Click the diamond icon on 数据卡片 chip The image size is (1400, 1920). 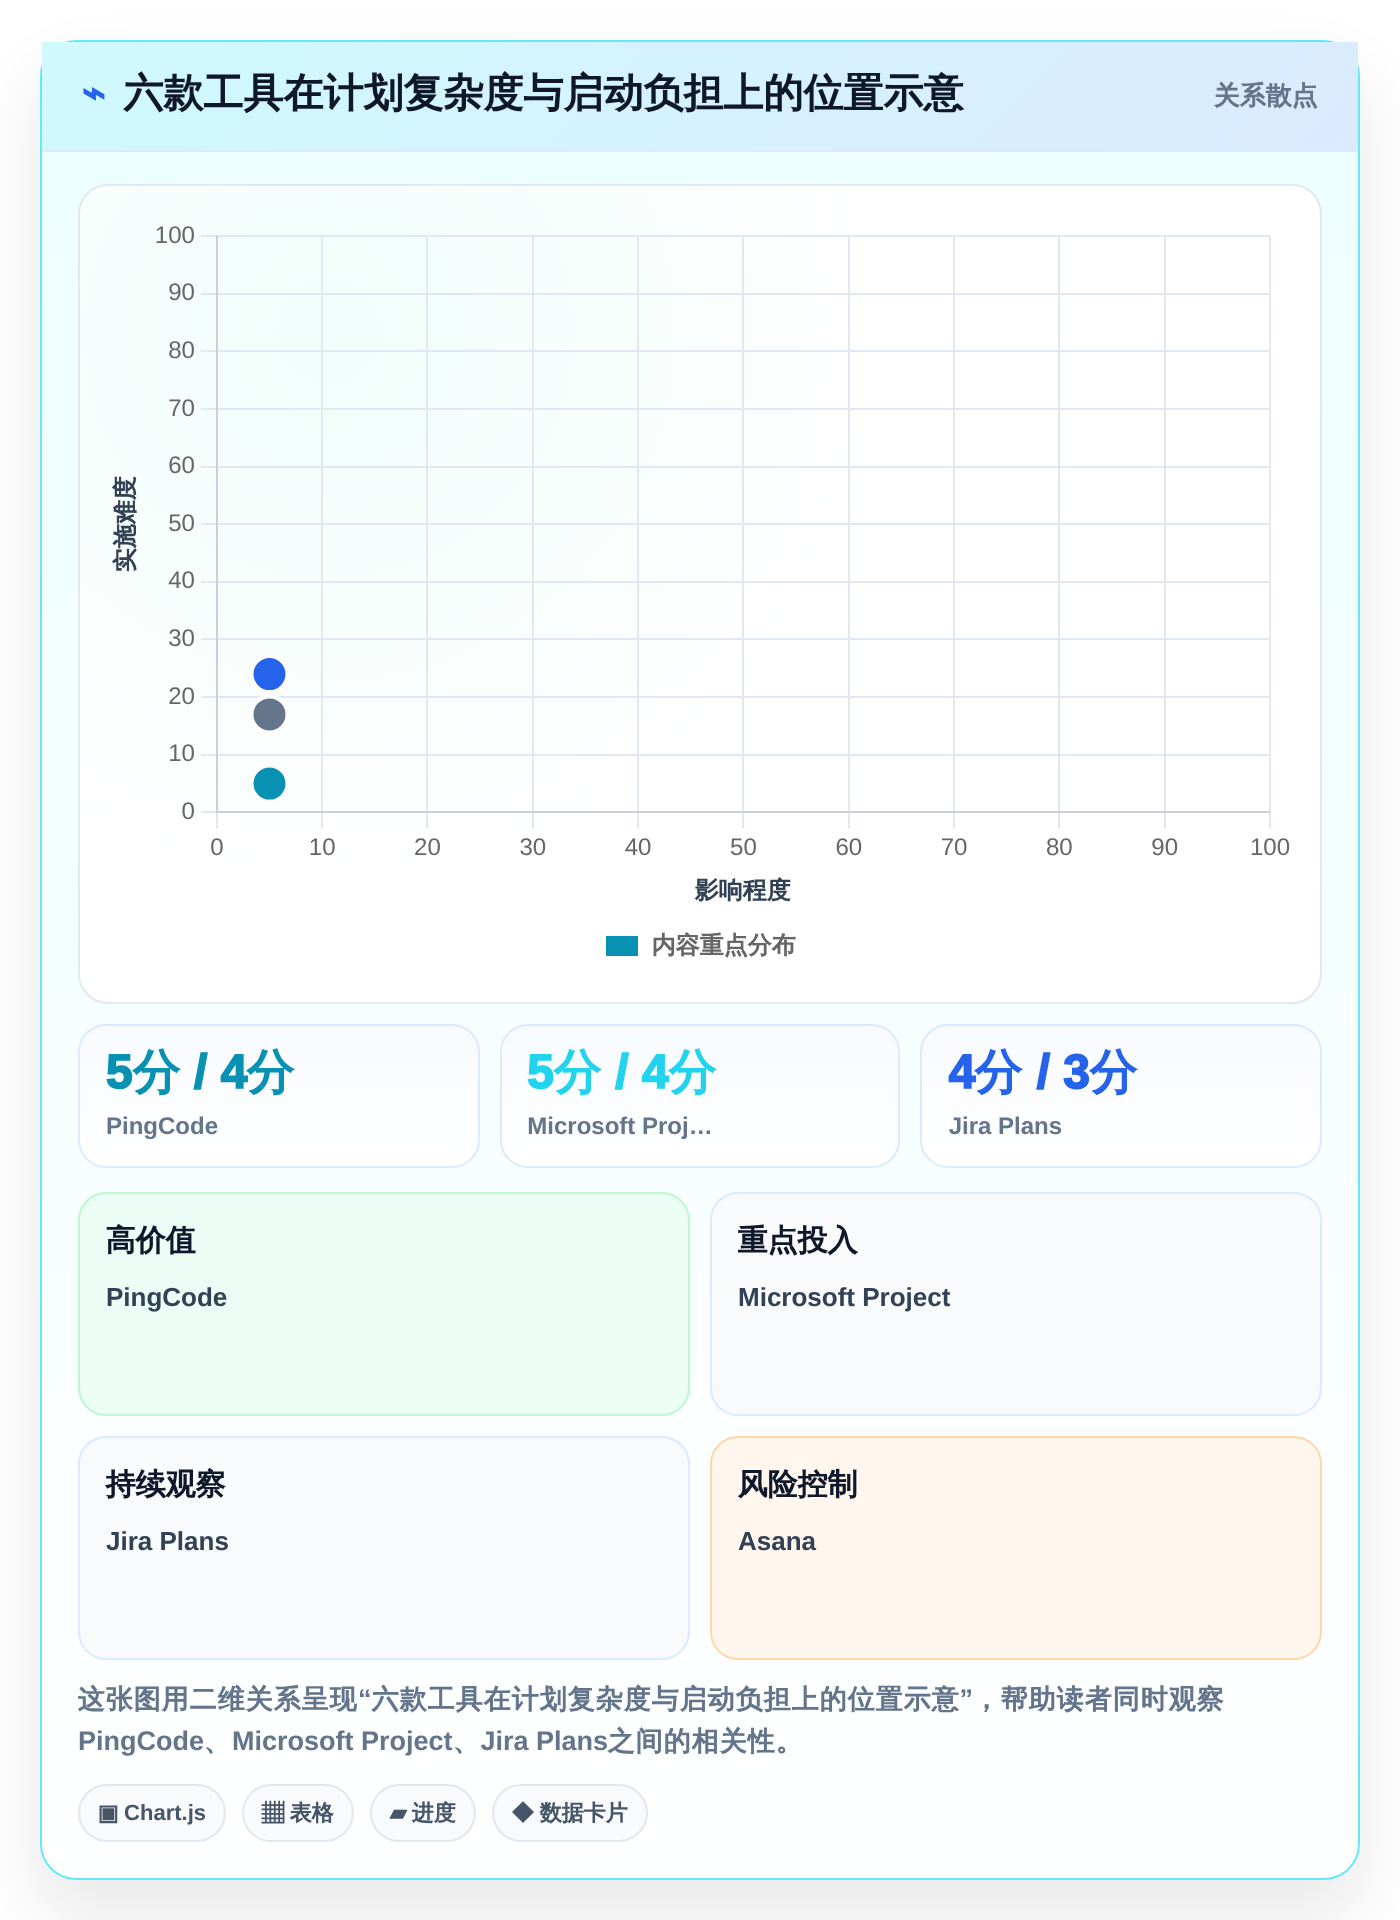[522, 1812]
